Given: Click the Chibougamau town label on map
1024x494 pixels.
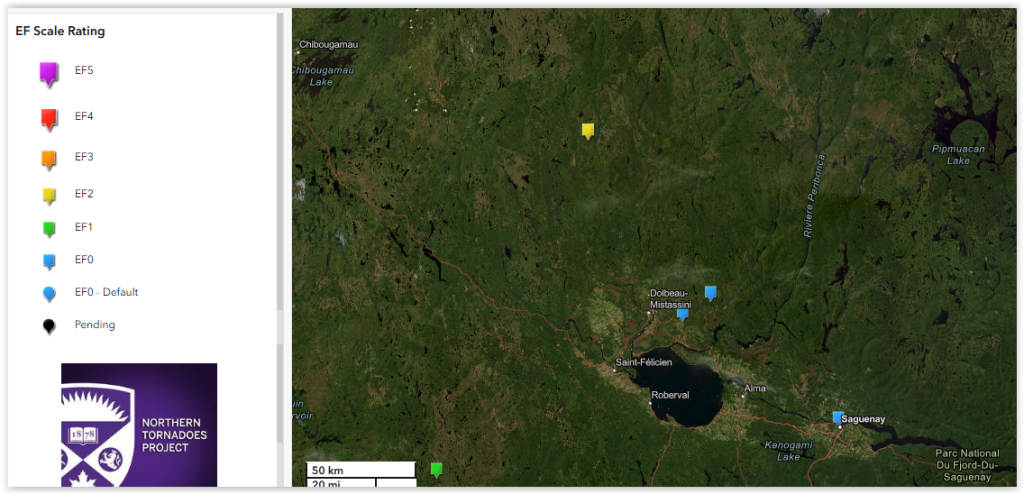Looking at the screenshot, I should click(328, 45).
